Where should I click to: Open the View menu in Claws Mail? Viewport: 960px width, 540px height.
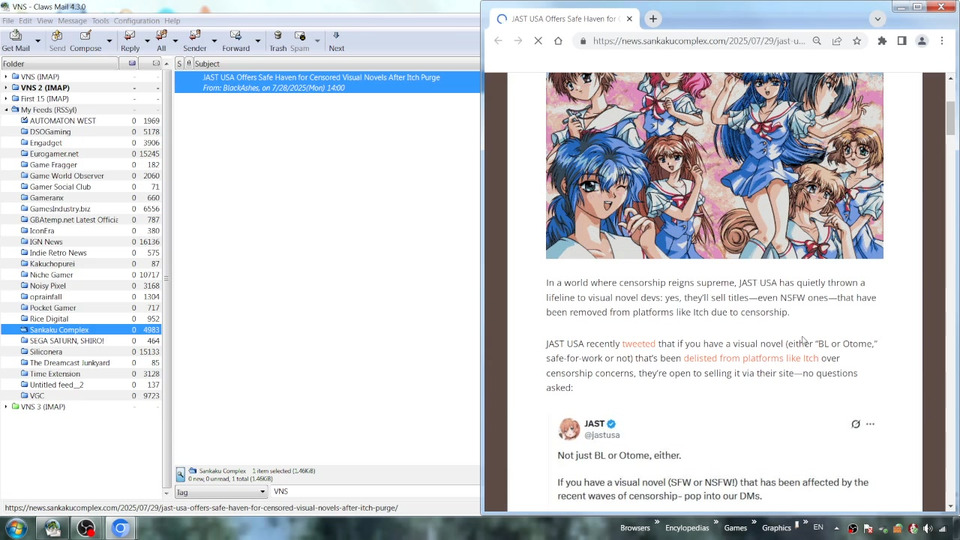point(45,21)
